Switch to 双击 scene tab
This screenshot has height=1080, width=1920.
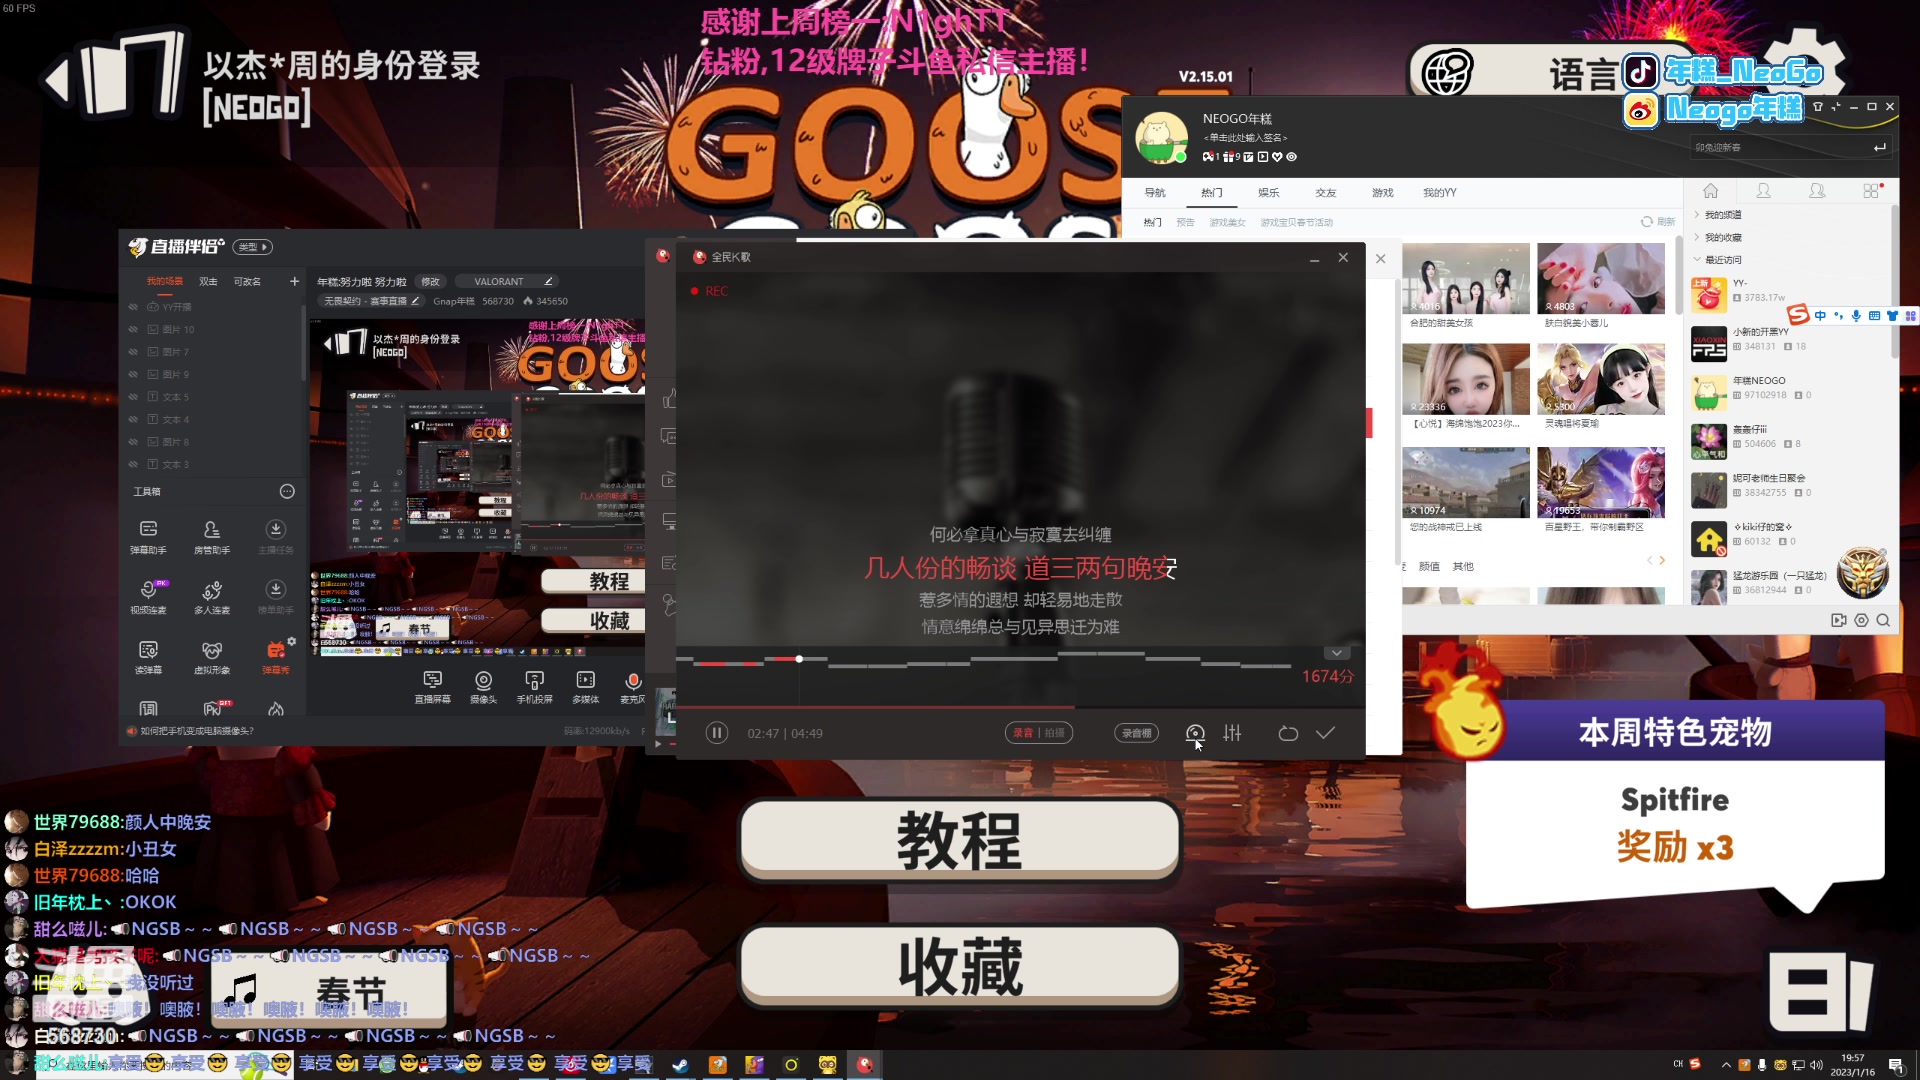tap(208, 282)
